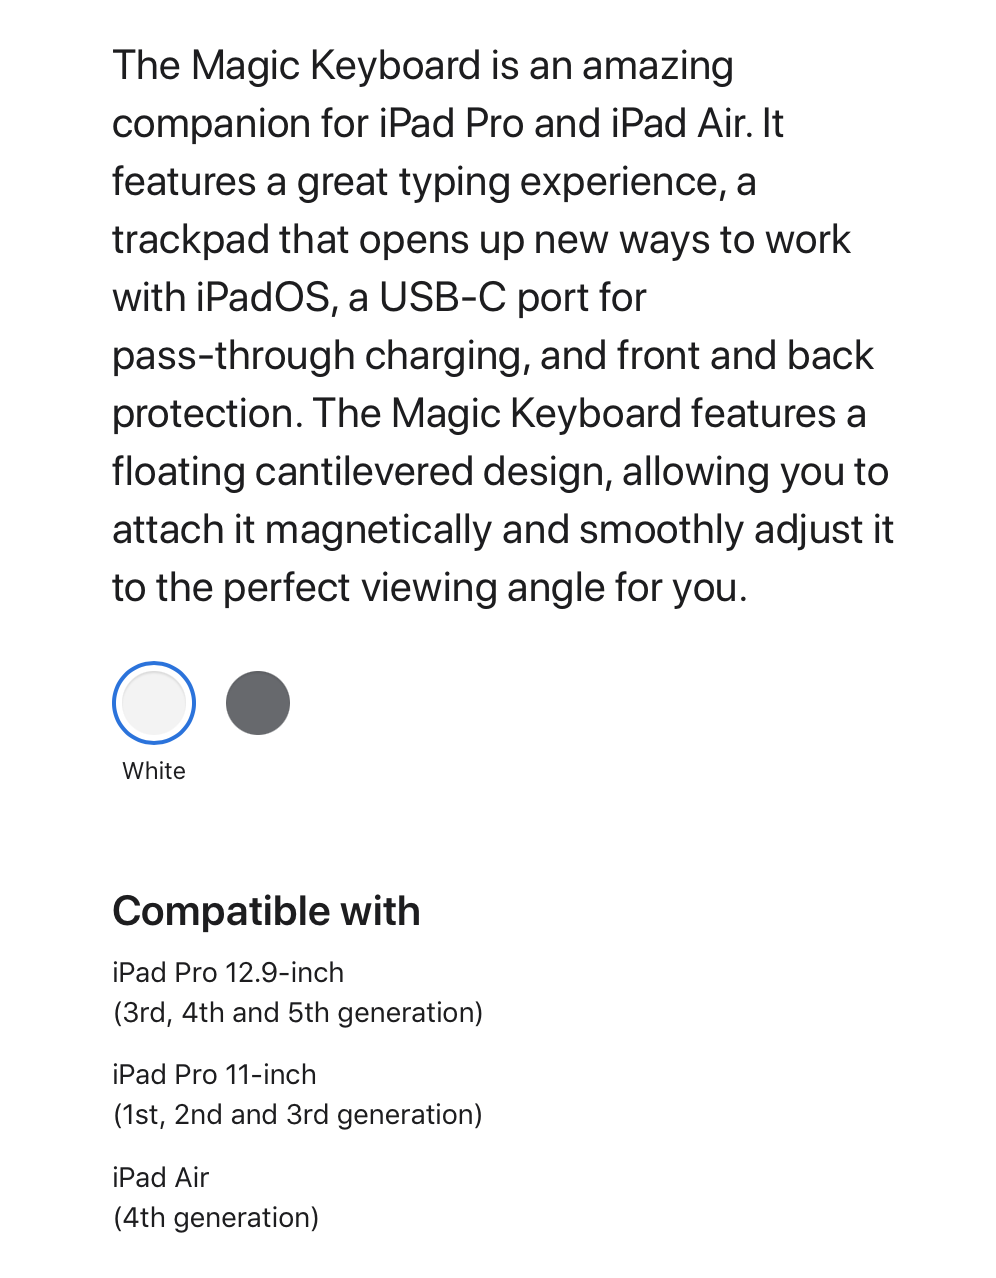Click the phrase "floating cantilevered design"
This screenshot has height=1278, width=996.
362,472
